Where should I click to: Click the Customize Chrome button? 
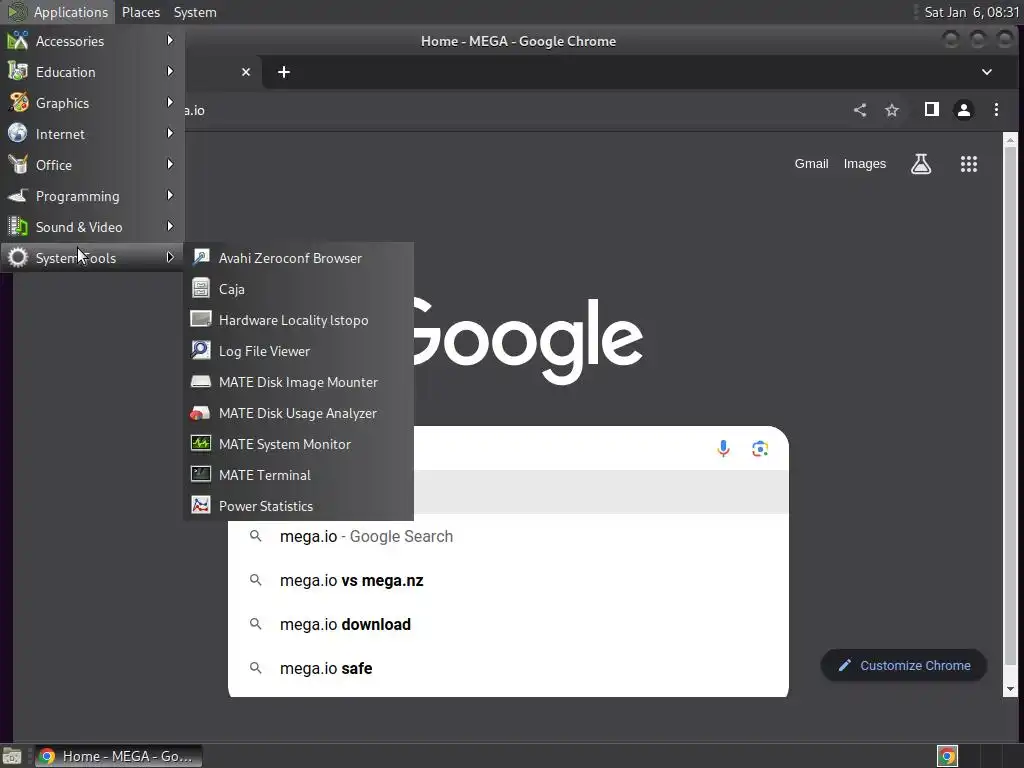[x=903, y=665]
